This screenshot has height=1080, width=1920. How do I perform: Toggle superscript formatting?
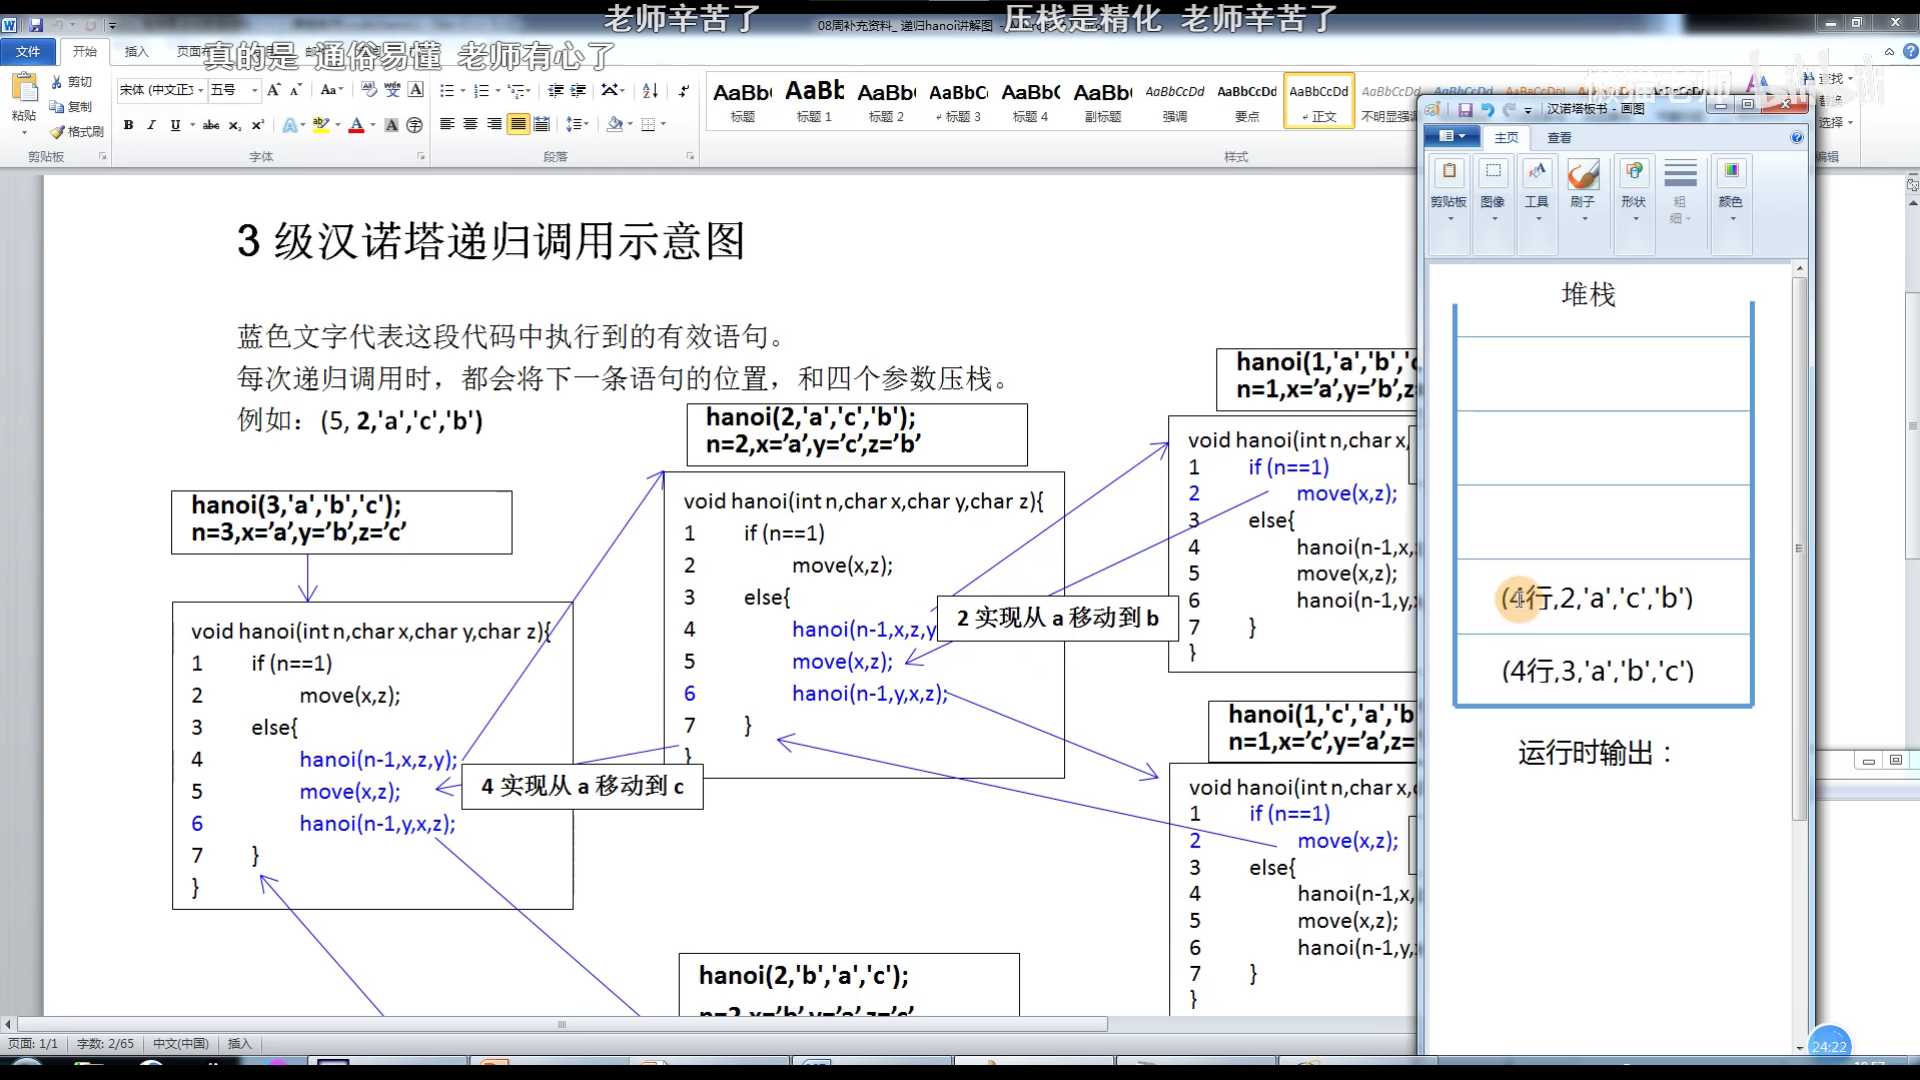[x=257, y=125]
